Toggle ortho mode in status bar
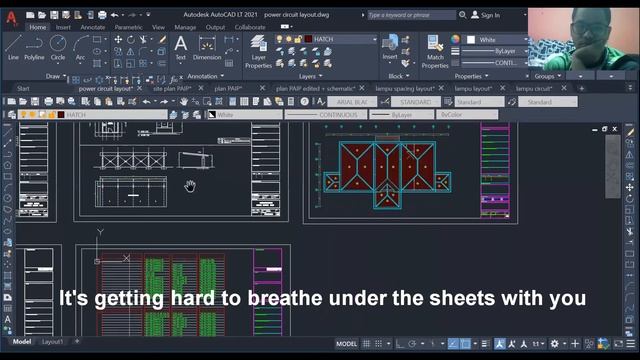 (x=399, y=344)
